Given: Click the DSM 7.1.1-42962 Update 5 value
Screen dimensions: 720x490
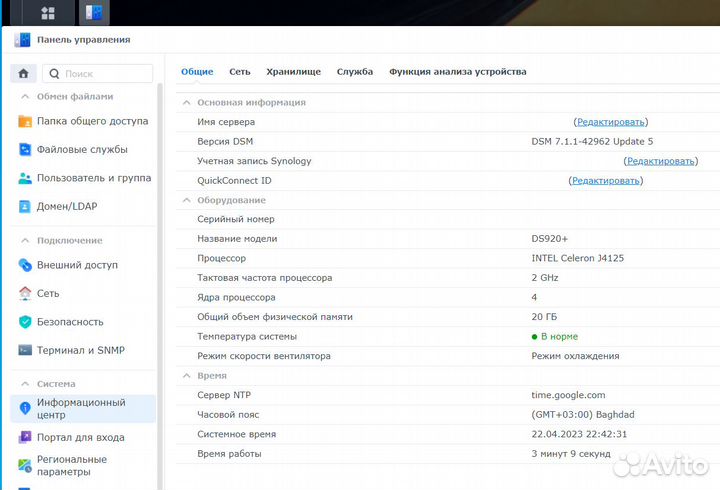Looking at the screenshot, I should [x=592, y=141].
